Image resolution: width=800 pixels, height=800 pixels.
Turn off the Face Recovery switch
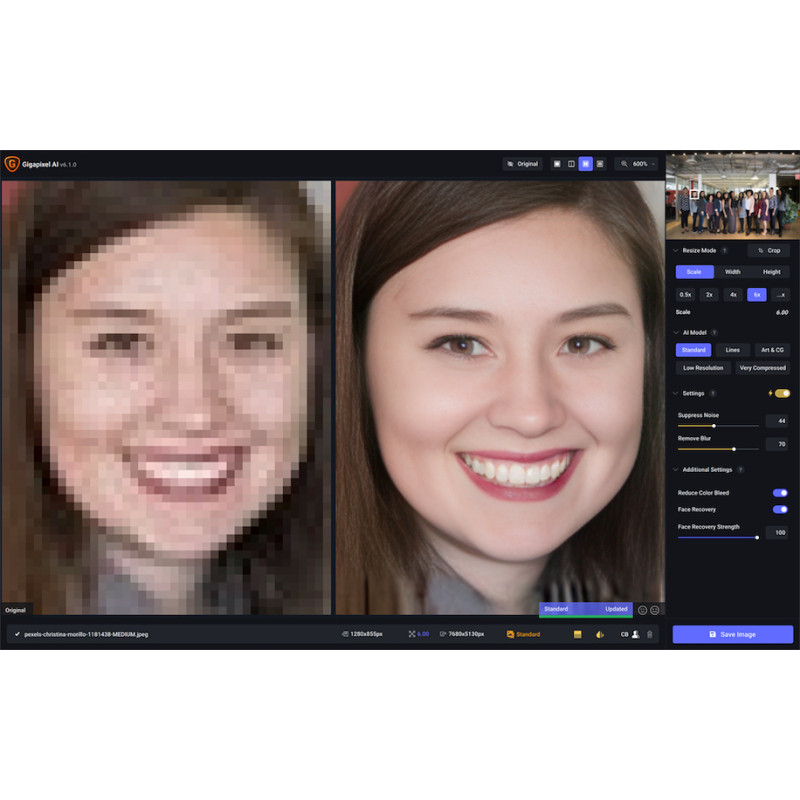pyautogui.click(x=780, y=509)
